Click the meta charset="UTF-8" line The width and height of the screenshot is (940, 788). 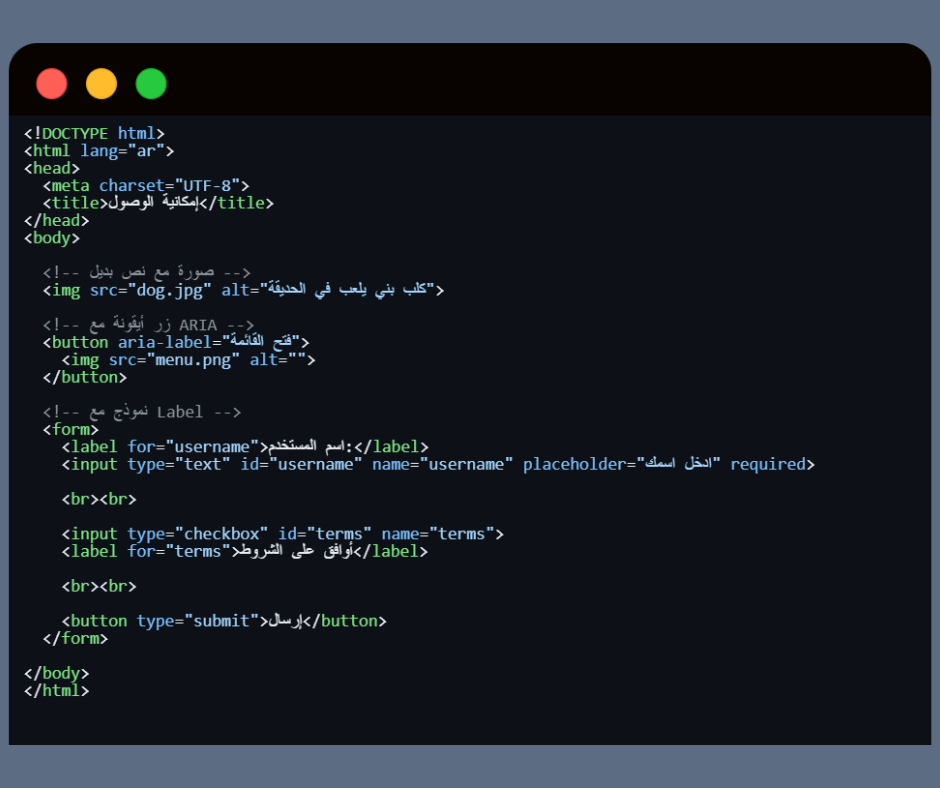145,186
